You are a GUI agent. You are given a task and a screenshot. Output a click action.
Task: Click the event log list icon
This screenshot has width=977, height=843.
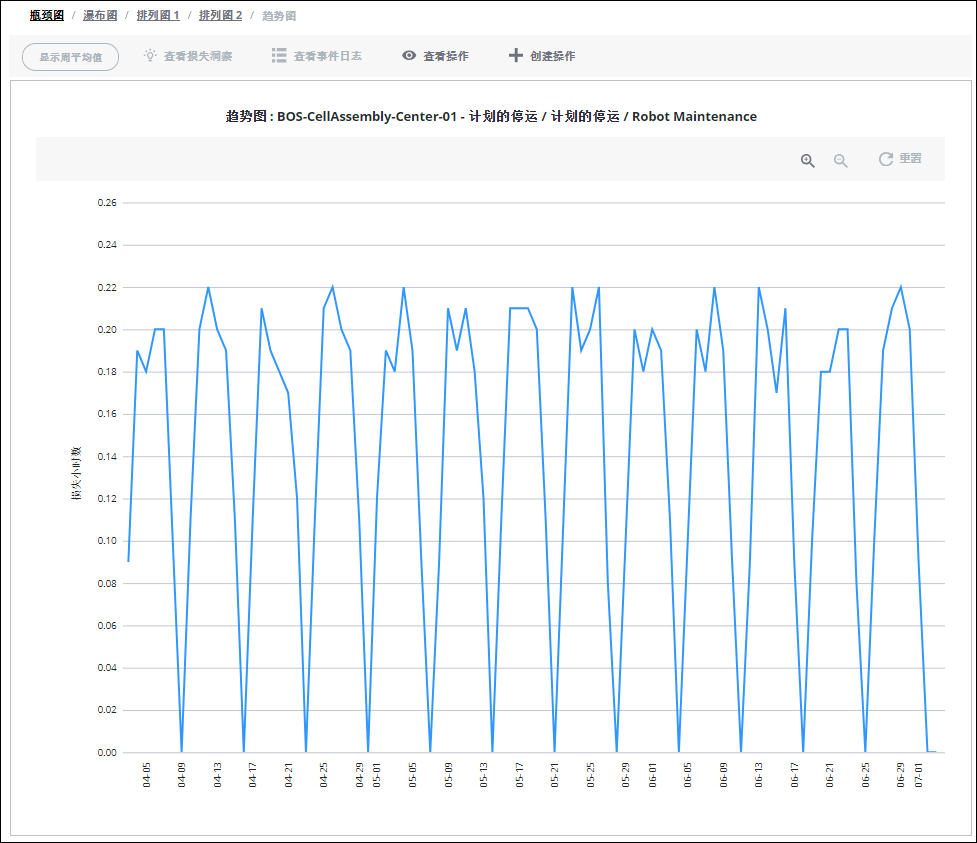(279, 55)
